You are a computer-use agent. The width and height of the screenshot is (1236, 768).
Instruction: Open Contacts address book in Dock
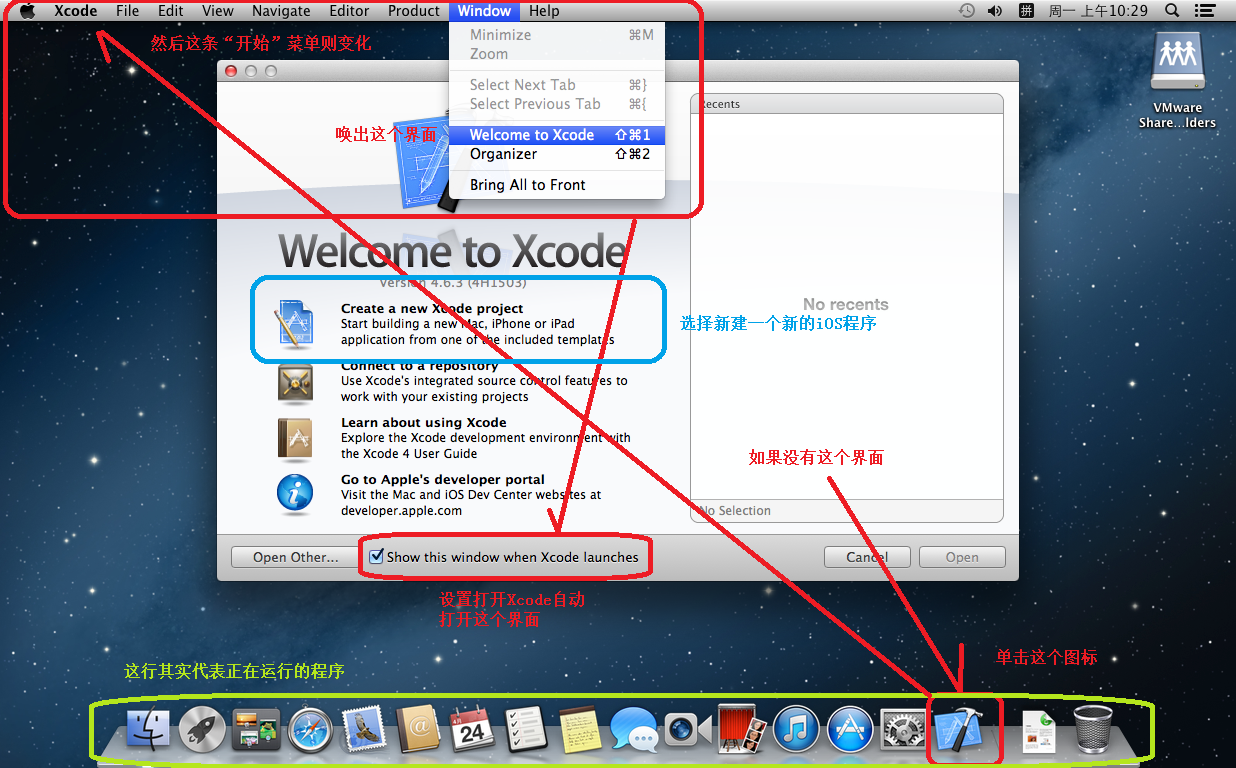pyautogui.click(x=418, y=730)
